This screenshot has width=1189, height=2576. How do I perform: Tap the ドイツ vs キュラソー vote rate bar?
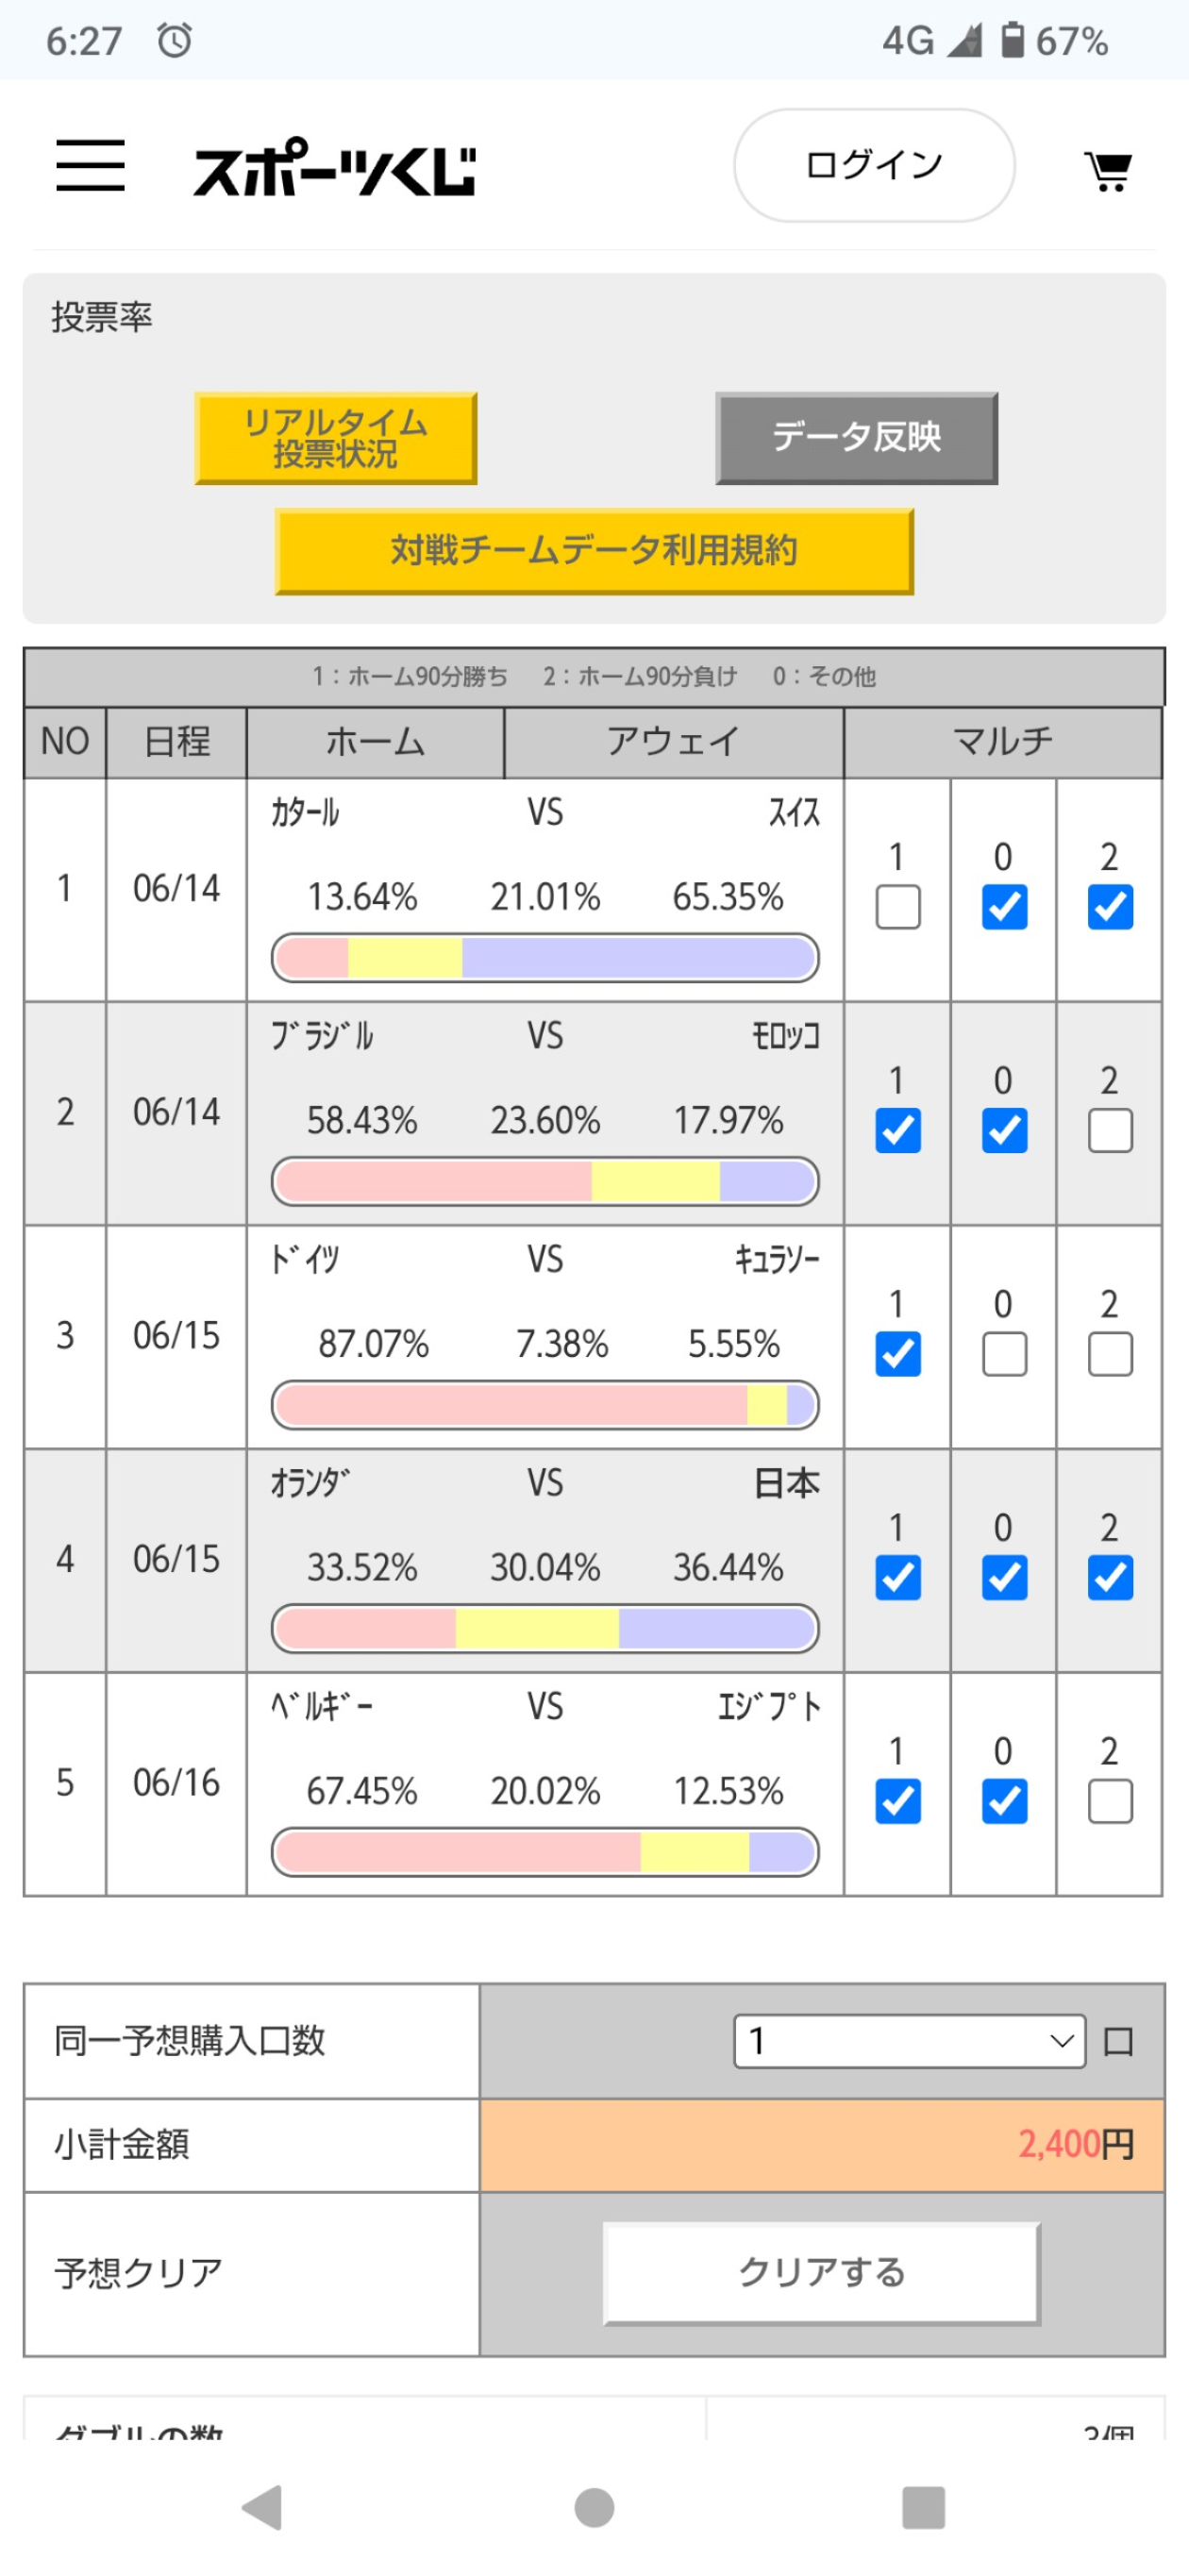(545, 1405)
